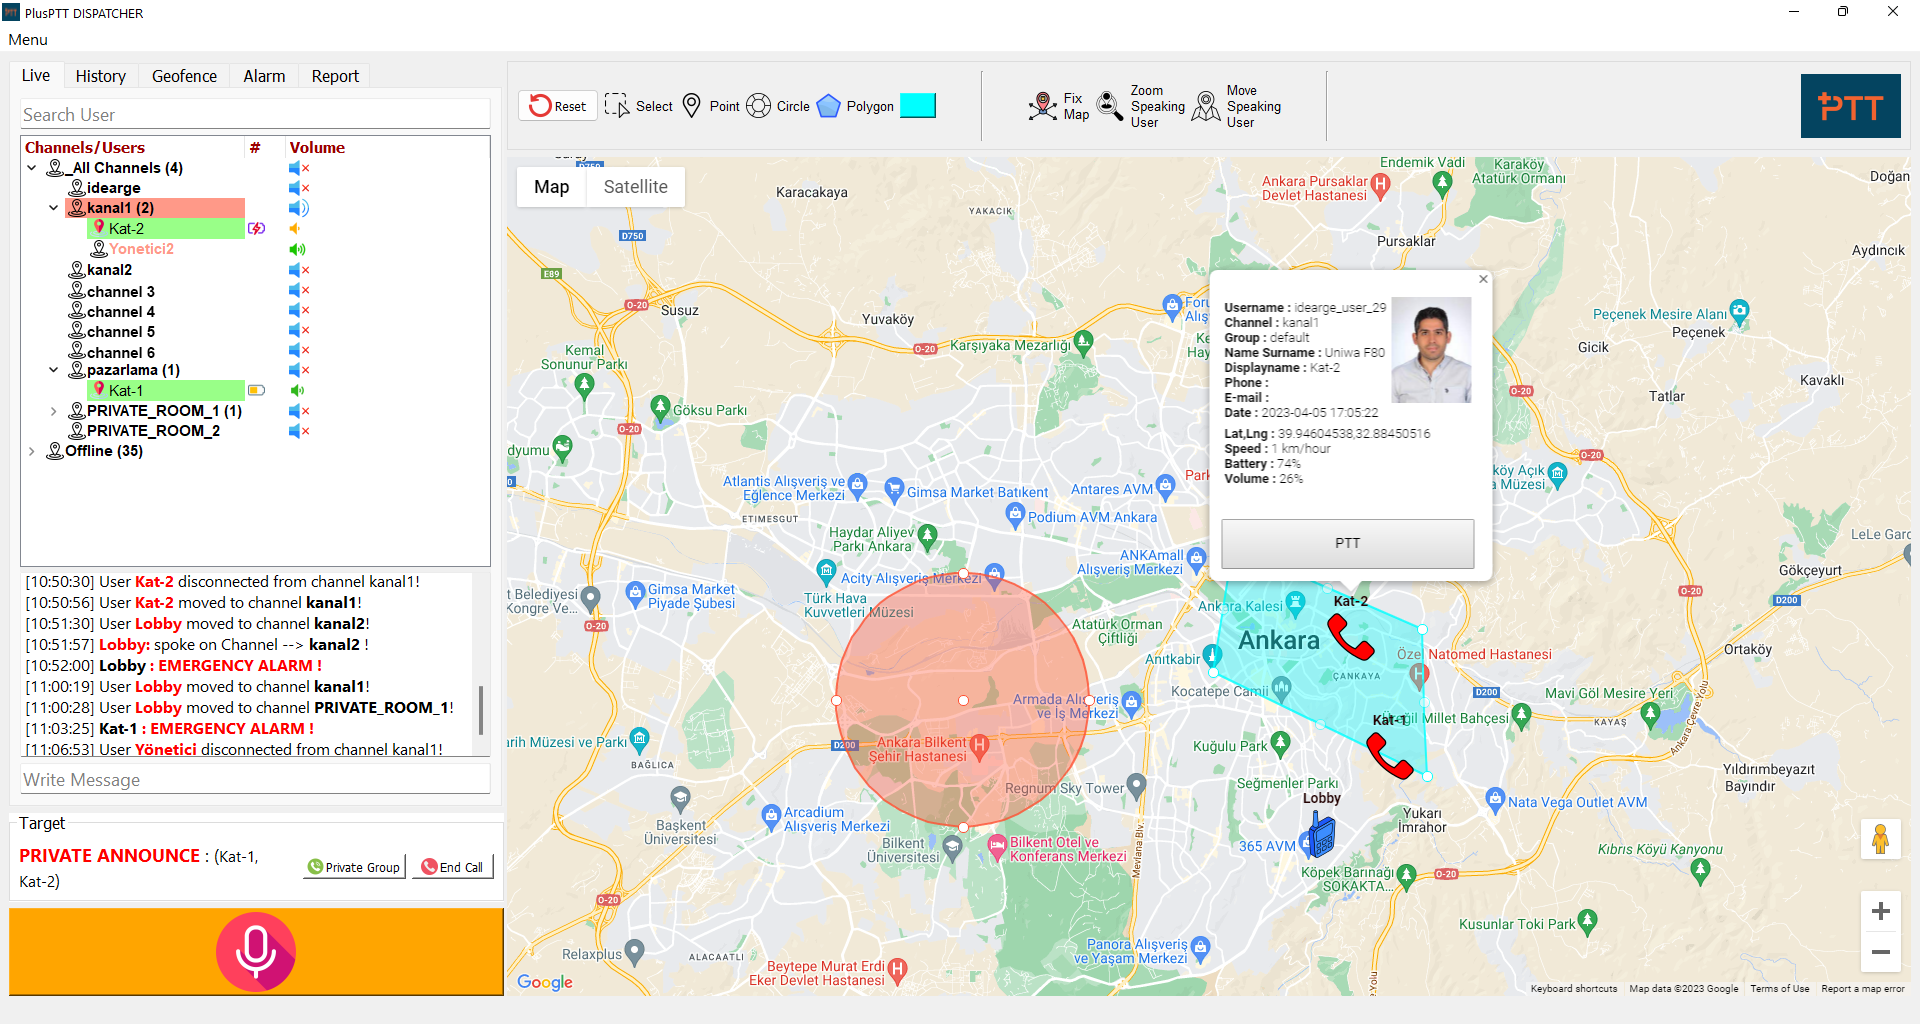The width and height of the screenshot is (1920, 1024).
Task: Open the Report tab
Action: click(335, 76)
